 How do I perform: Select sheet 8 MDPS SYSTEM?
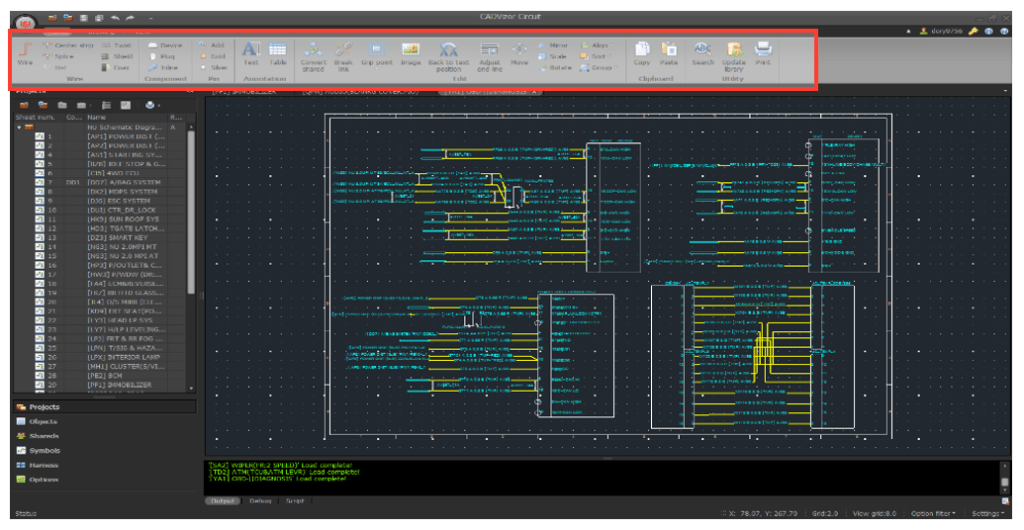(101, 191)
